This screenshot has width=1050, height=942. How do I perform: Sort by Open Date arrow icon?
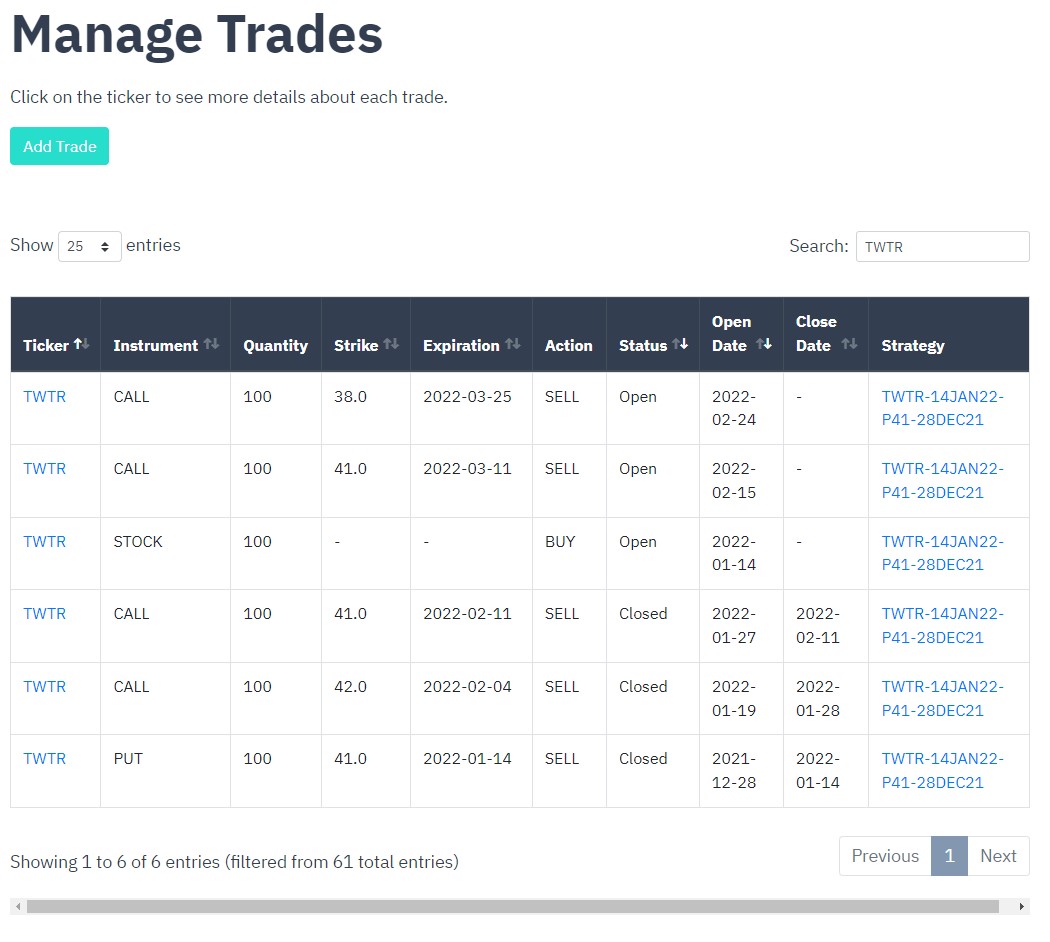point(764,345)
